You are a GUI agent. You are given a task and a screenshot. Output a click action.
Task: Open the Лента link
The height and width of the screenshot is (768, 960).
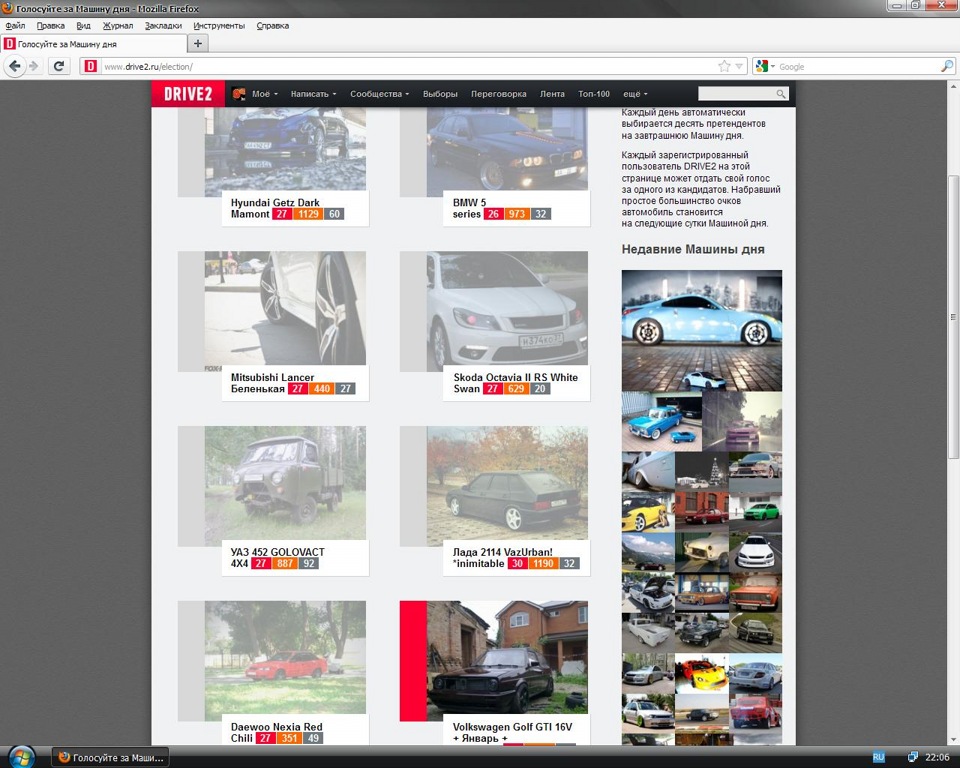click(552, 94)
